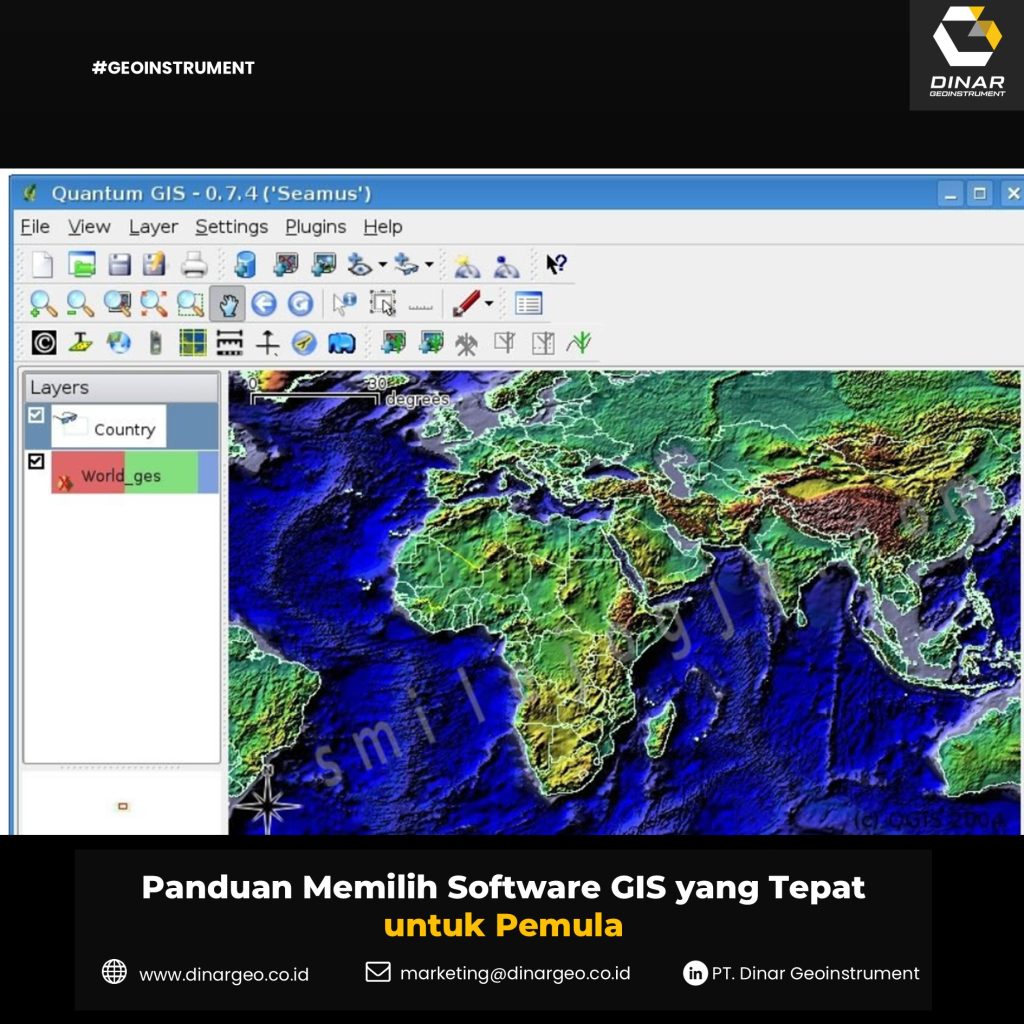Select the Identify Features tool
Image resolution: width=1024 pixels, height=1024 pixels.
(344, 304)
